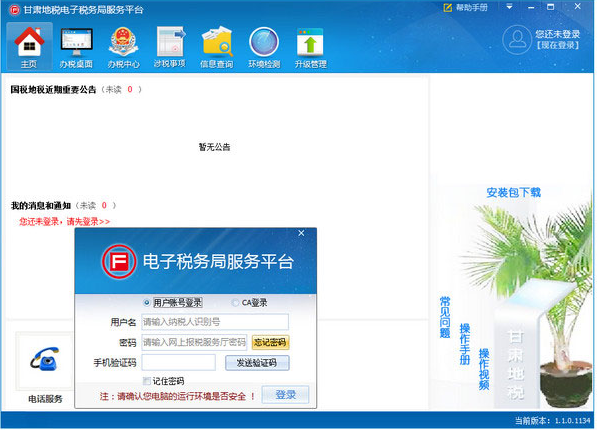Focus the 密码 input field

[194, 342]
